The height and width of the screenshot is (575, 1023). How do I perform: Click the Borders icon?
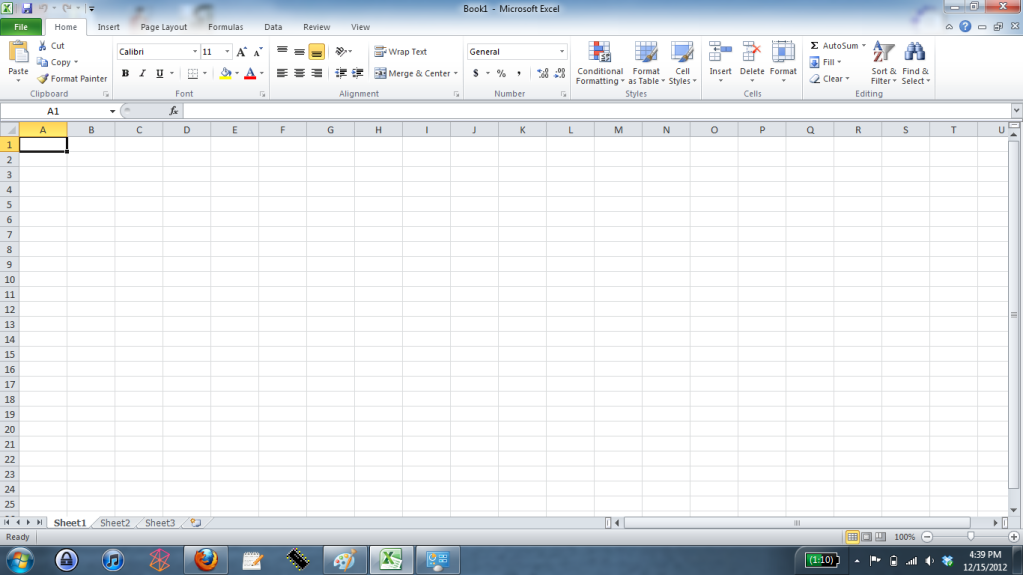coord(192,73)
